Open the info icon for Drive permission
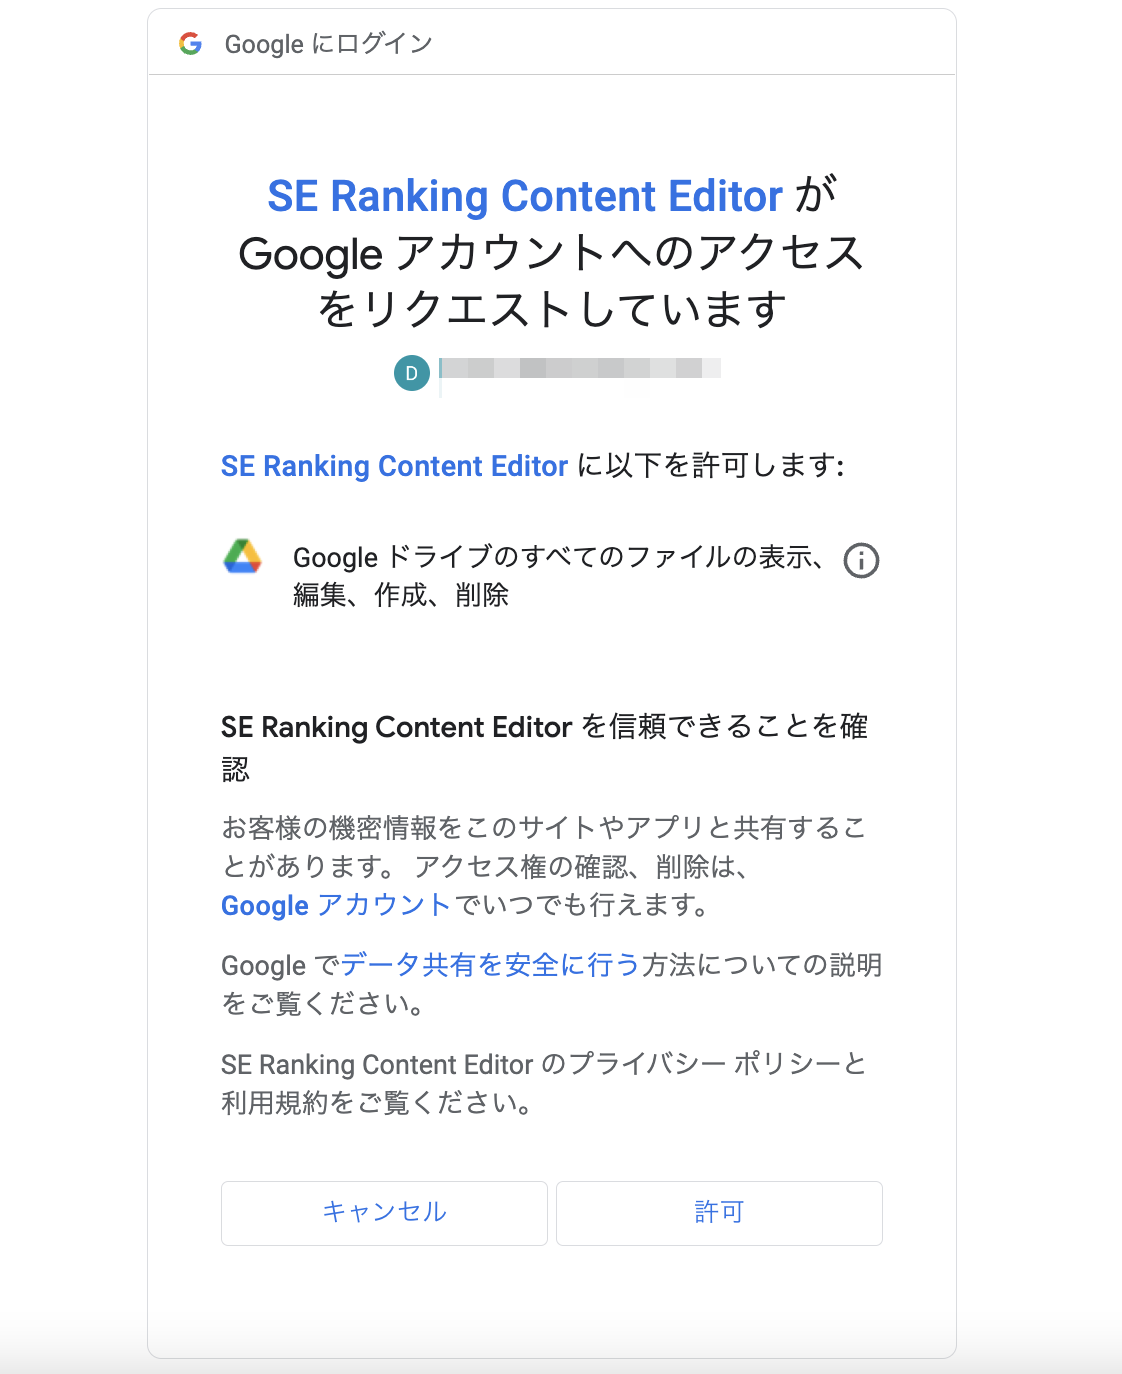The image size is (1122, 1374). point(861,561)
